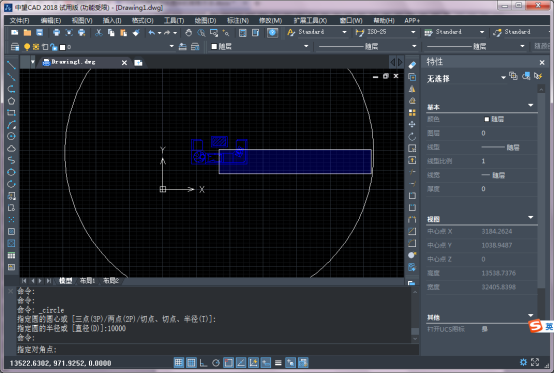Image resolution: width=554 pixels, height=374 pixels.
Task: Toggle snap mode in status bar
Action: tap(179, 363)
